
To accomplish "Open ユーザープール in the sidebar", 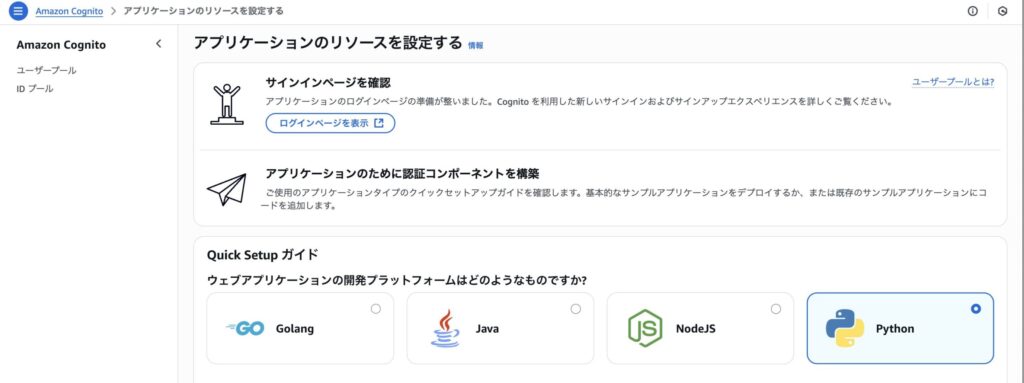I will (x=46, y=71).
